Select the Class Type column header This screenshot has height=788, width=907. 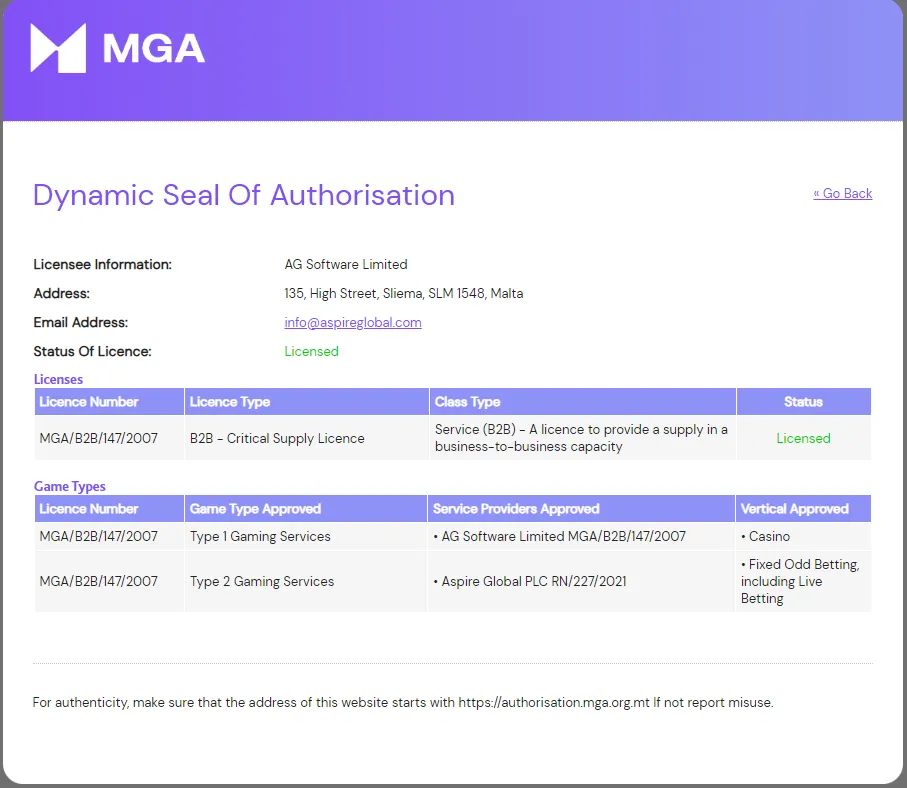[463, 401]
